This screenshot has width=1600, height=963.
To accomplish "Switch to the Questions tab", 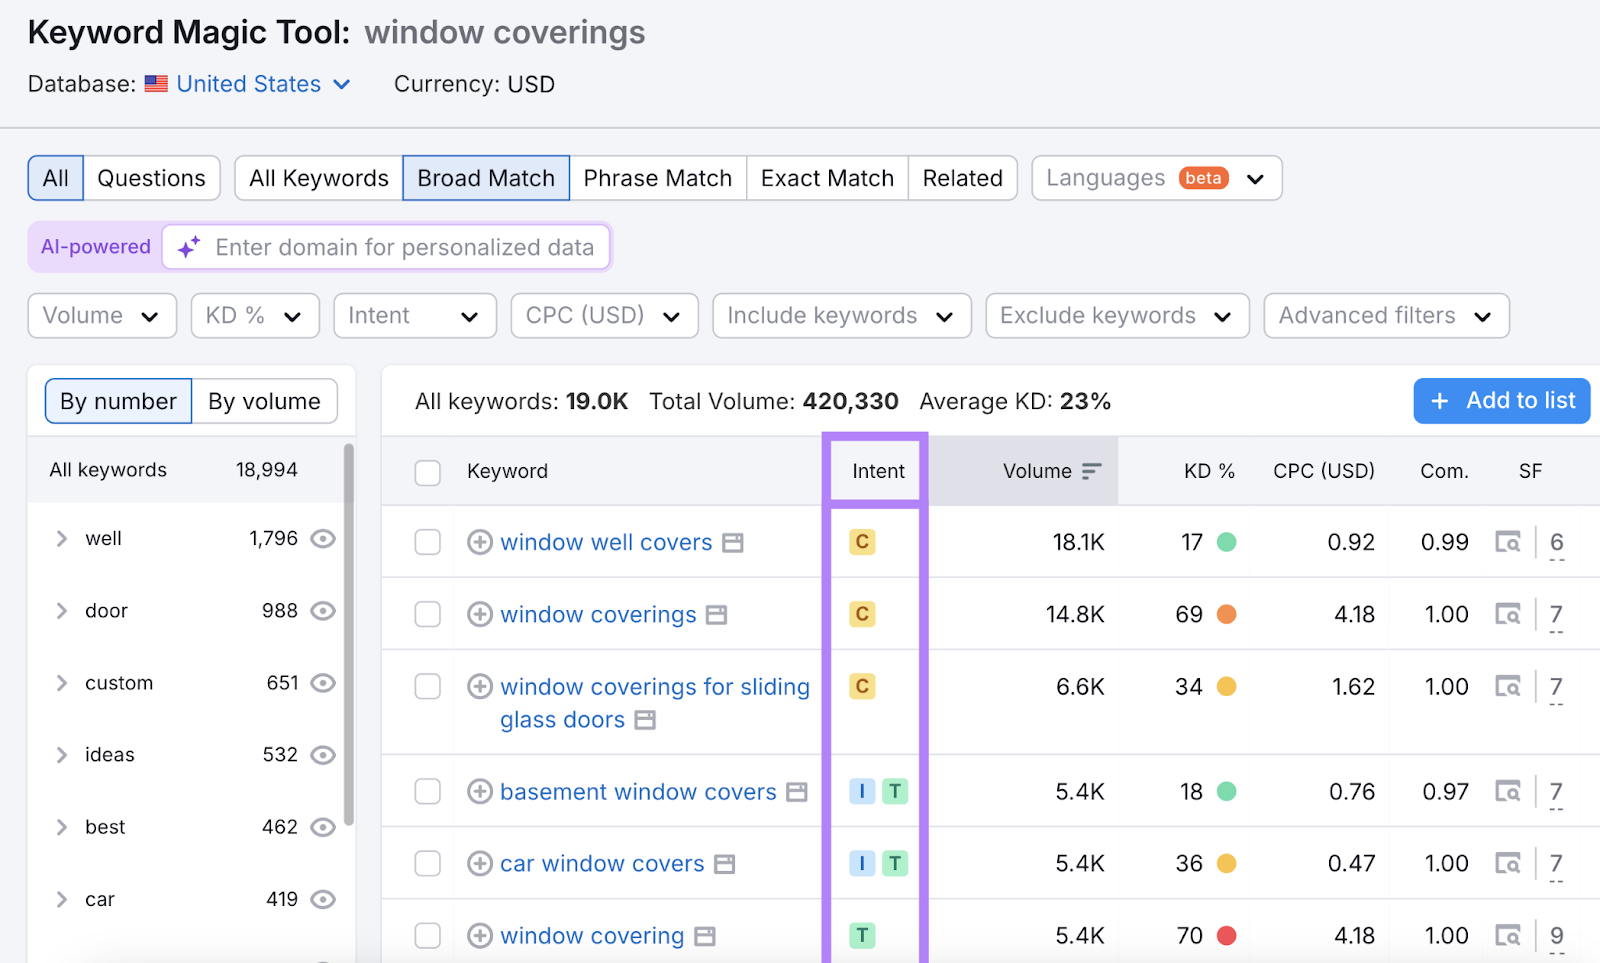I will click(152, 178).
